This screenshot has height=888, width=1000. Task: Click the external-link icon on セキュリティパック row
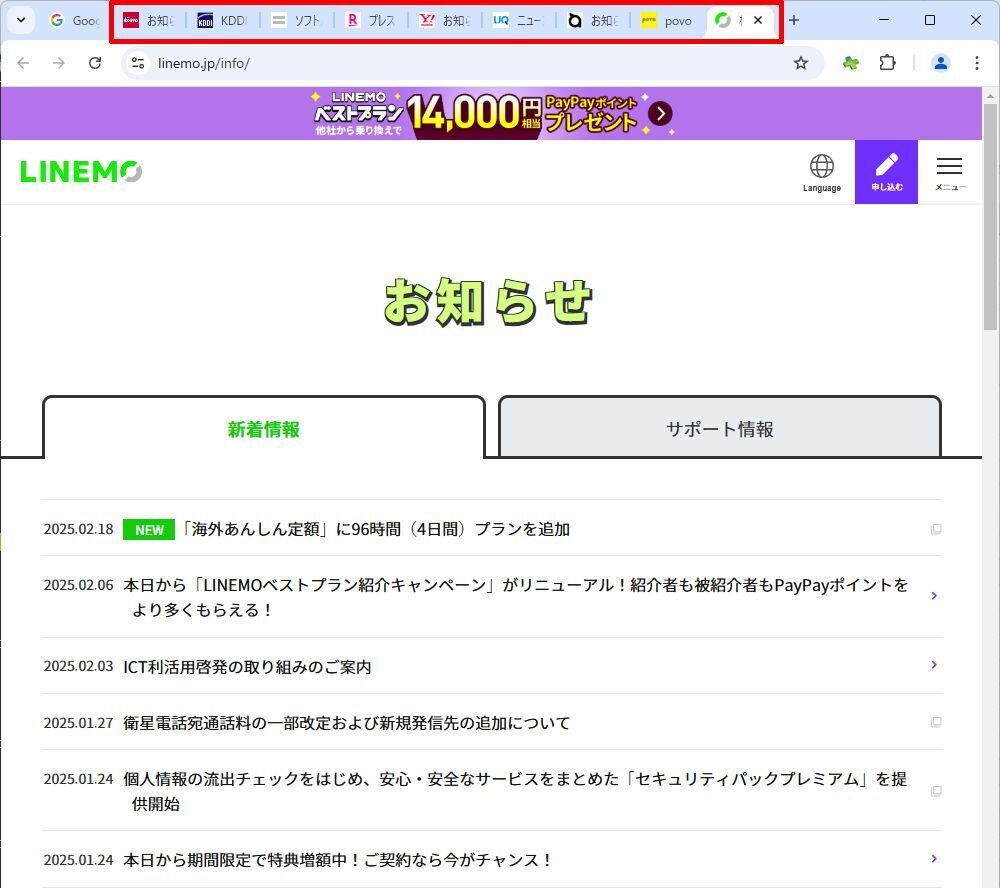click(x=936, y=791)
